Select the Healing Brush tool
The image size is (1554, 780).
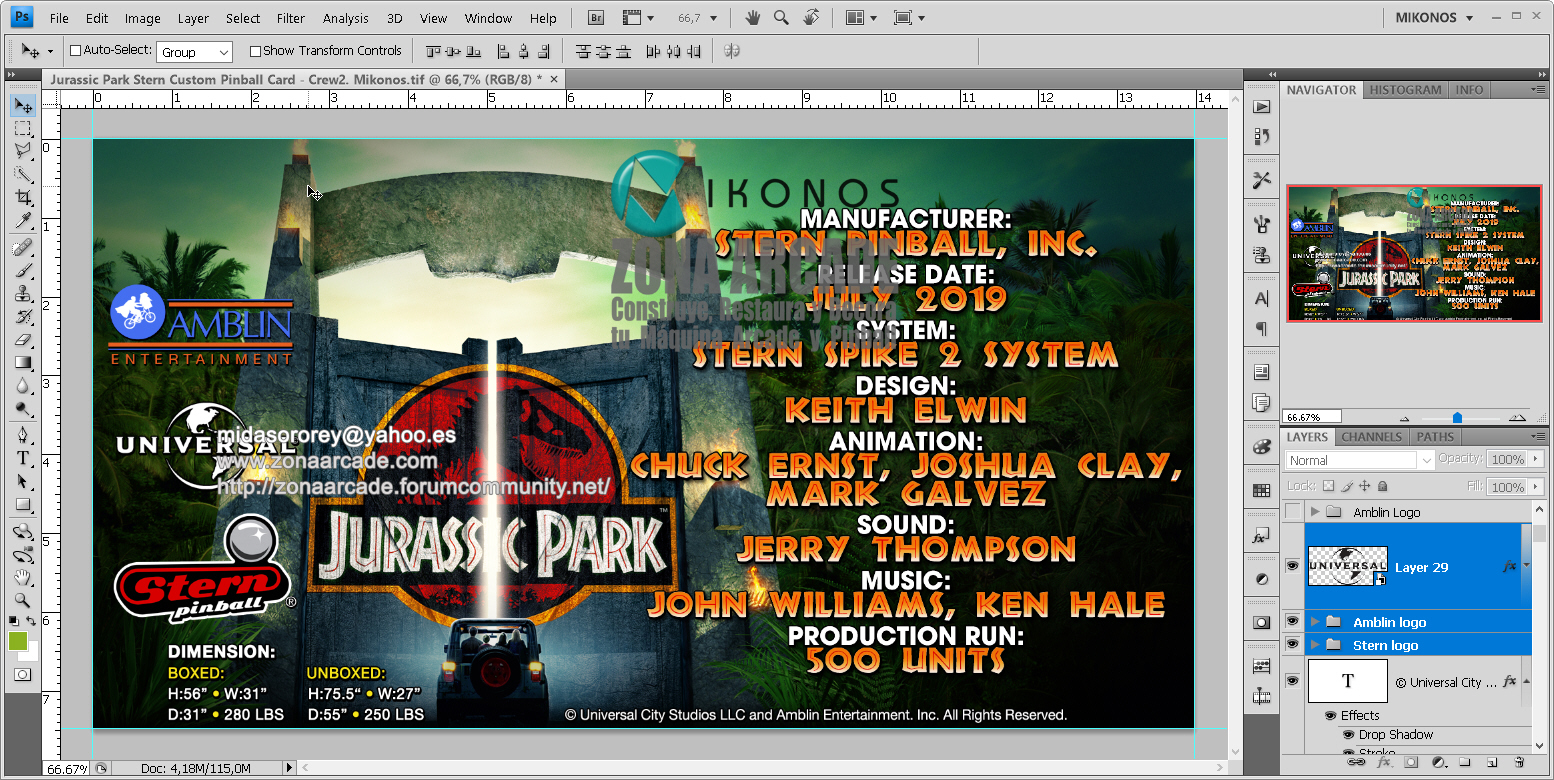[x=23, y=248]
